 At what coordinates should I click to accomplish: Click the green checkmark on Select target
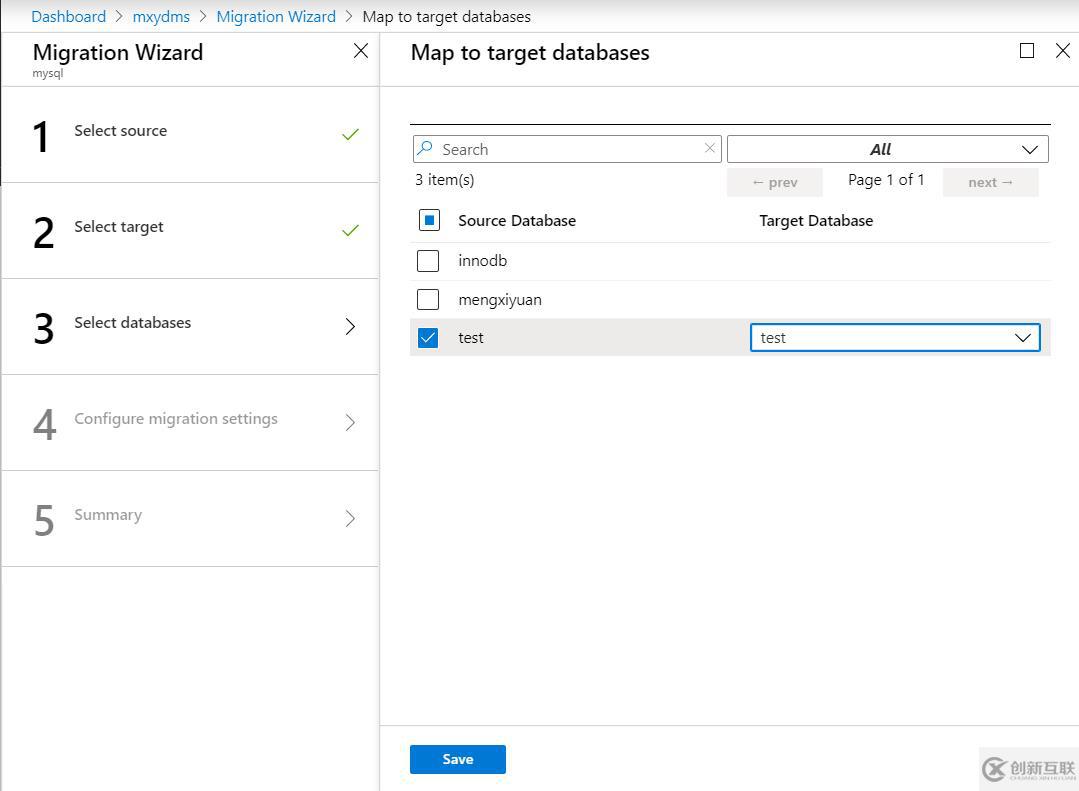coord(350,228)
